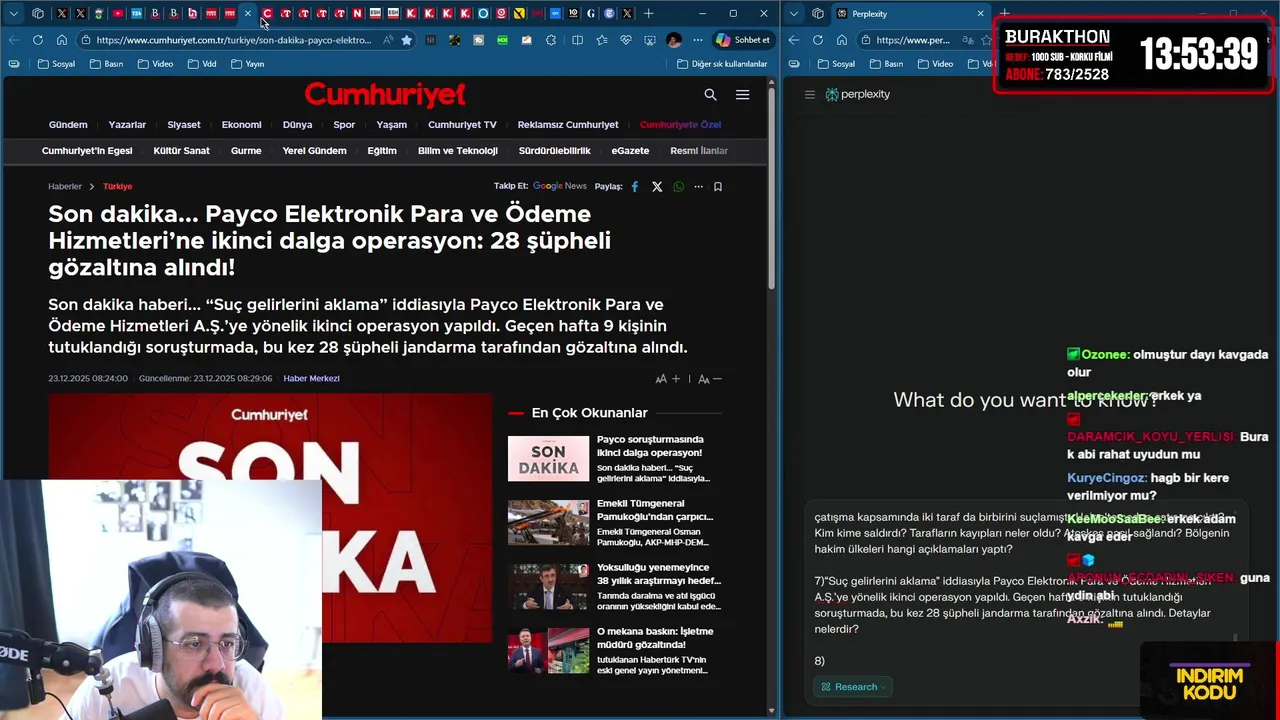Open the eGazete link
Screen dimensions: 1280x720
click(630, 151)
